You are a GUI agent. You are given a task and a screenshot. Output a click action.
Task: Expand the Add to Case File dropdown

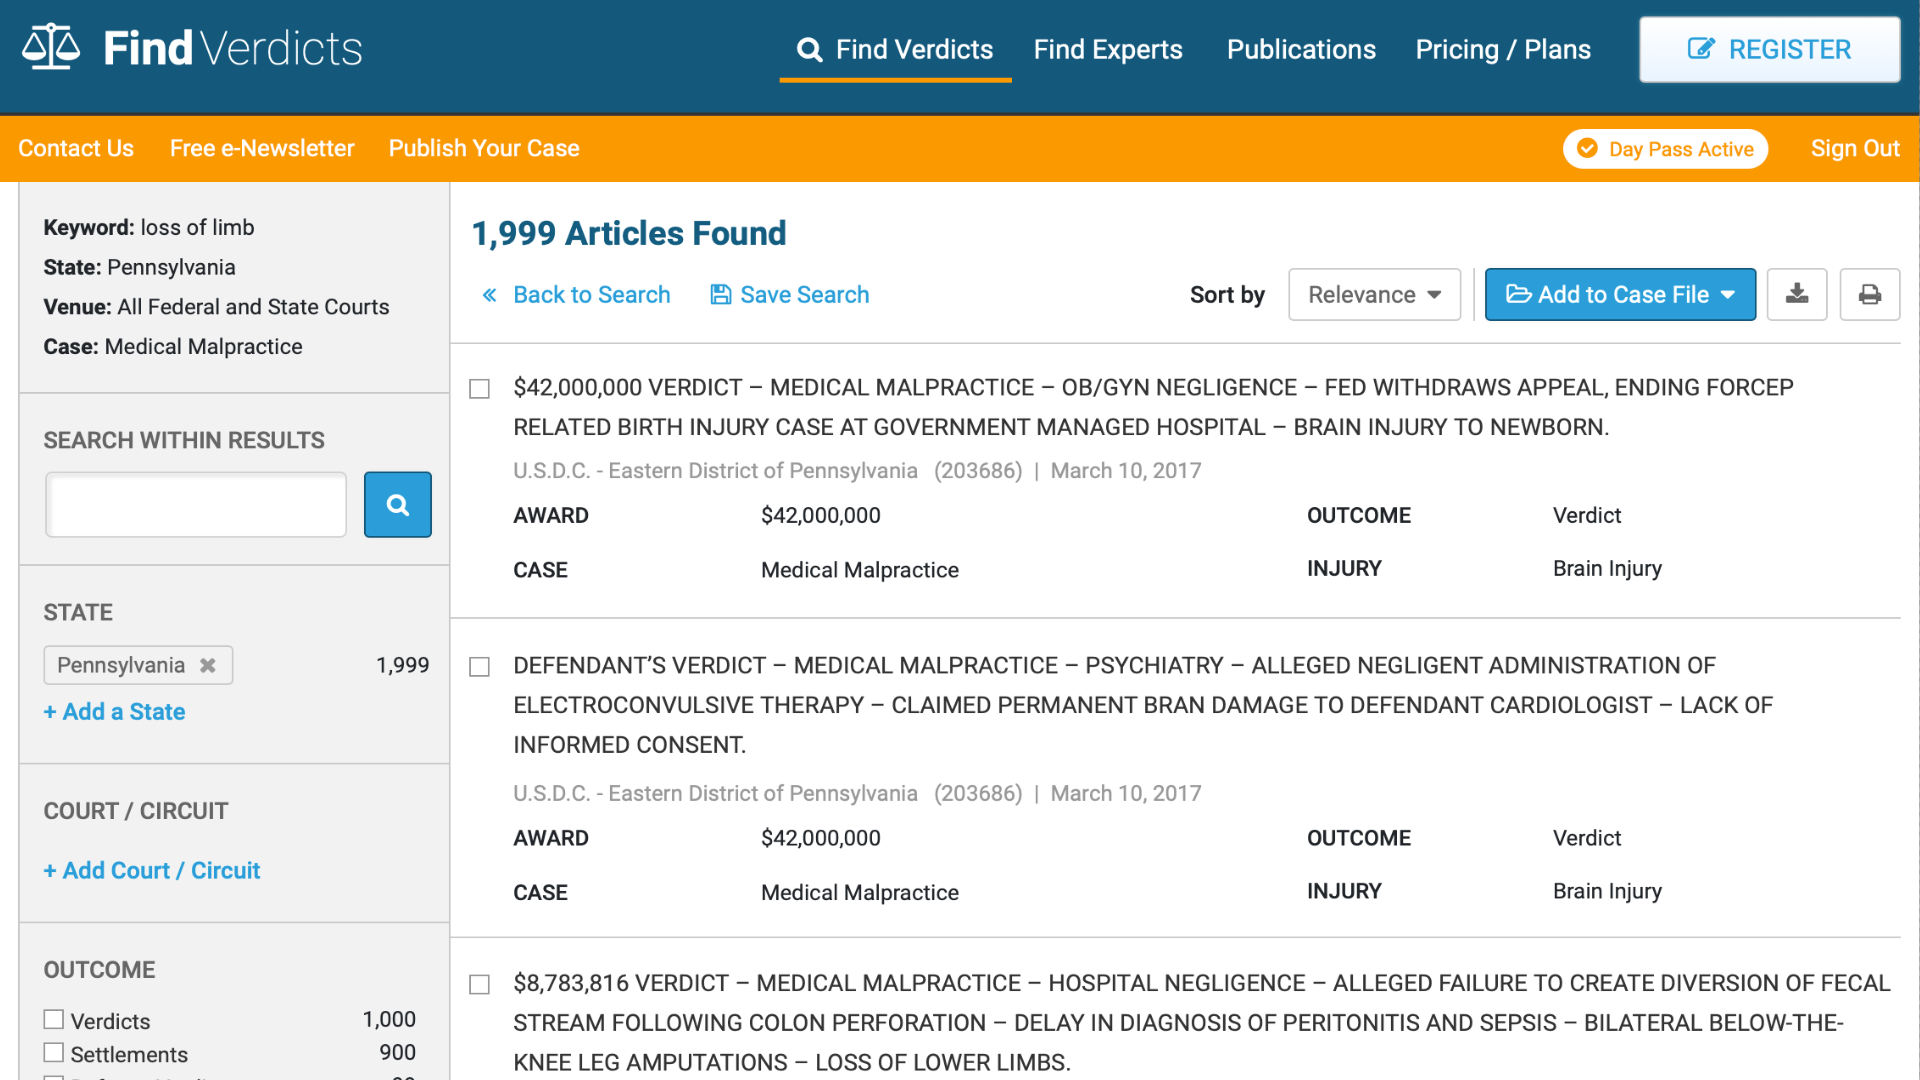pyautogui.click(x=1620, y=294)
